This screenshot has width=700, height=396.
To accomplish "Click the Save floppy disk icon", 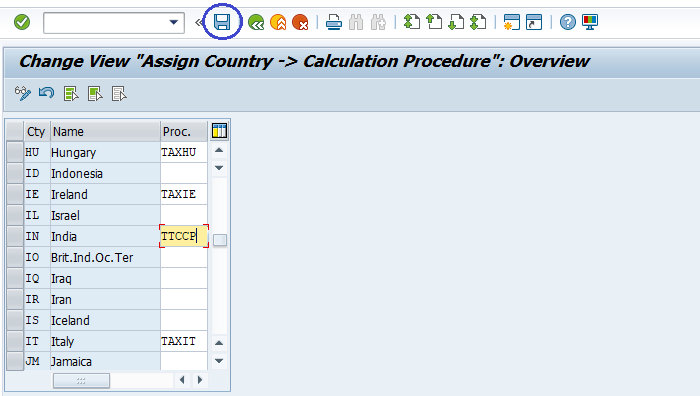I will [x=222, y=22].
